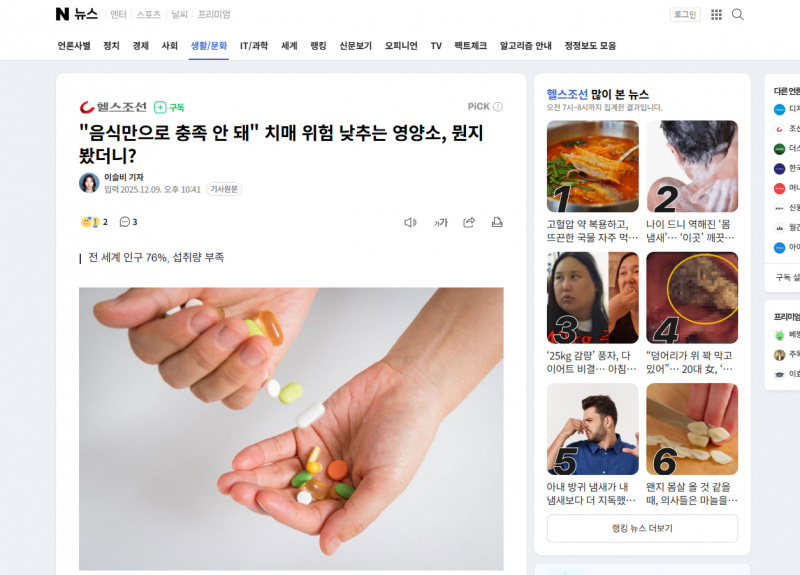The image size is (800, 575).
Task: Click the text-to-speech speaker icon
Action: tap(411, 222)
